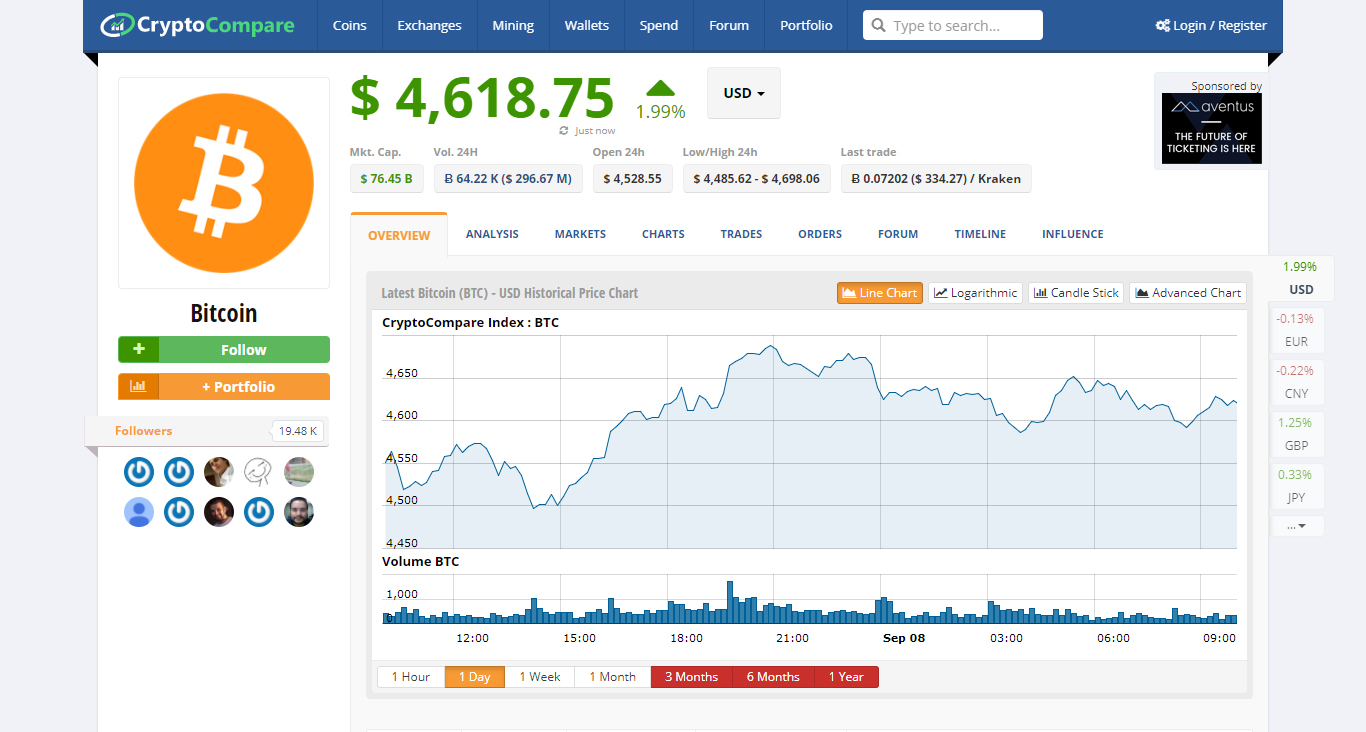Select the 1 Month time range
This screenshot has height=732, width=1366.
[613, 677]
